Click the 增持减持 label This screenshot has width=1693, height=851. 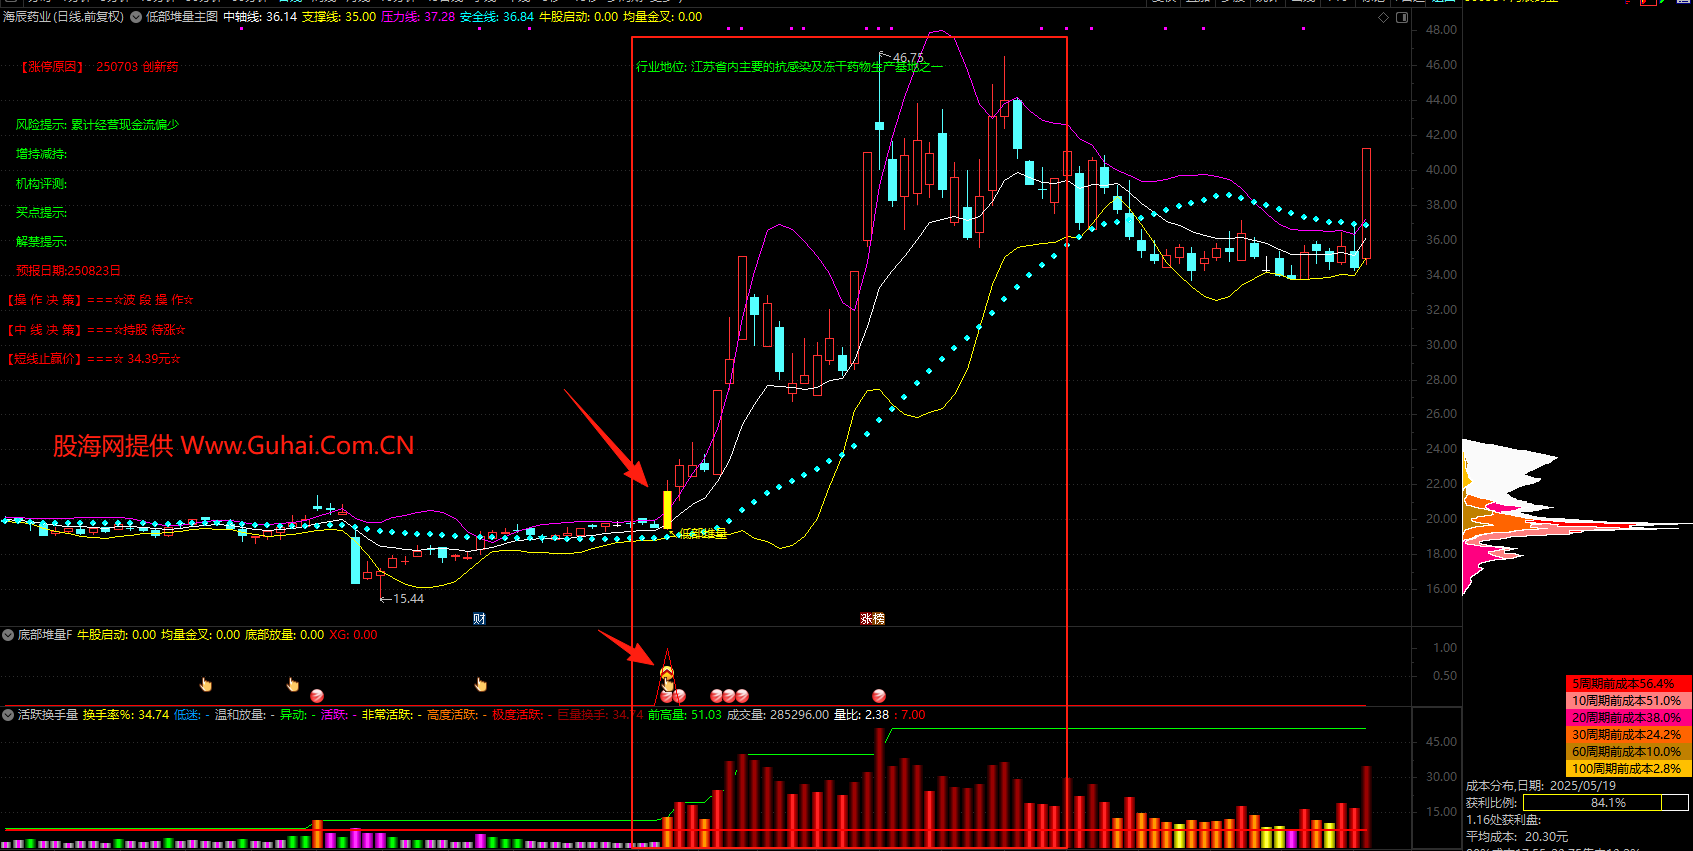click(x=41, y=154)
